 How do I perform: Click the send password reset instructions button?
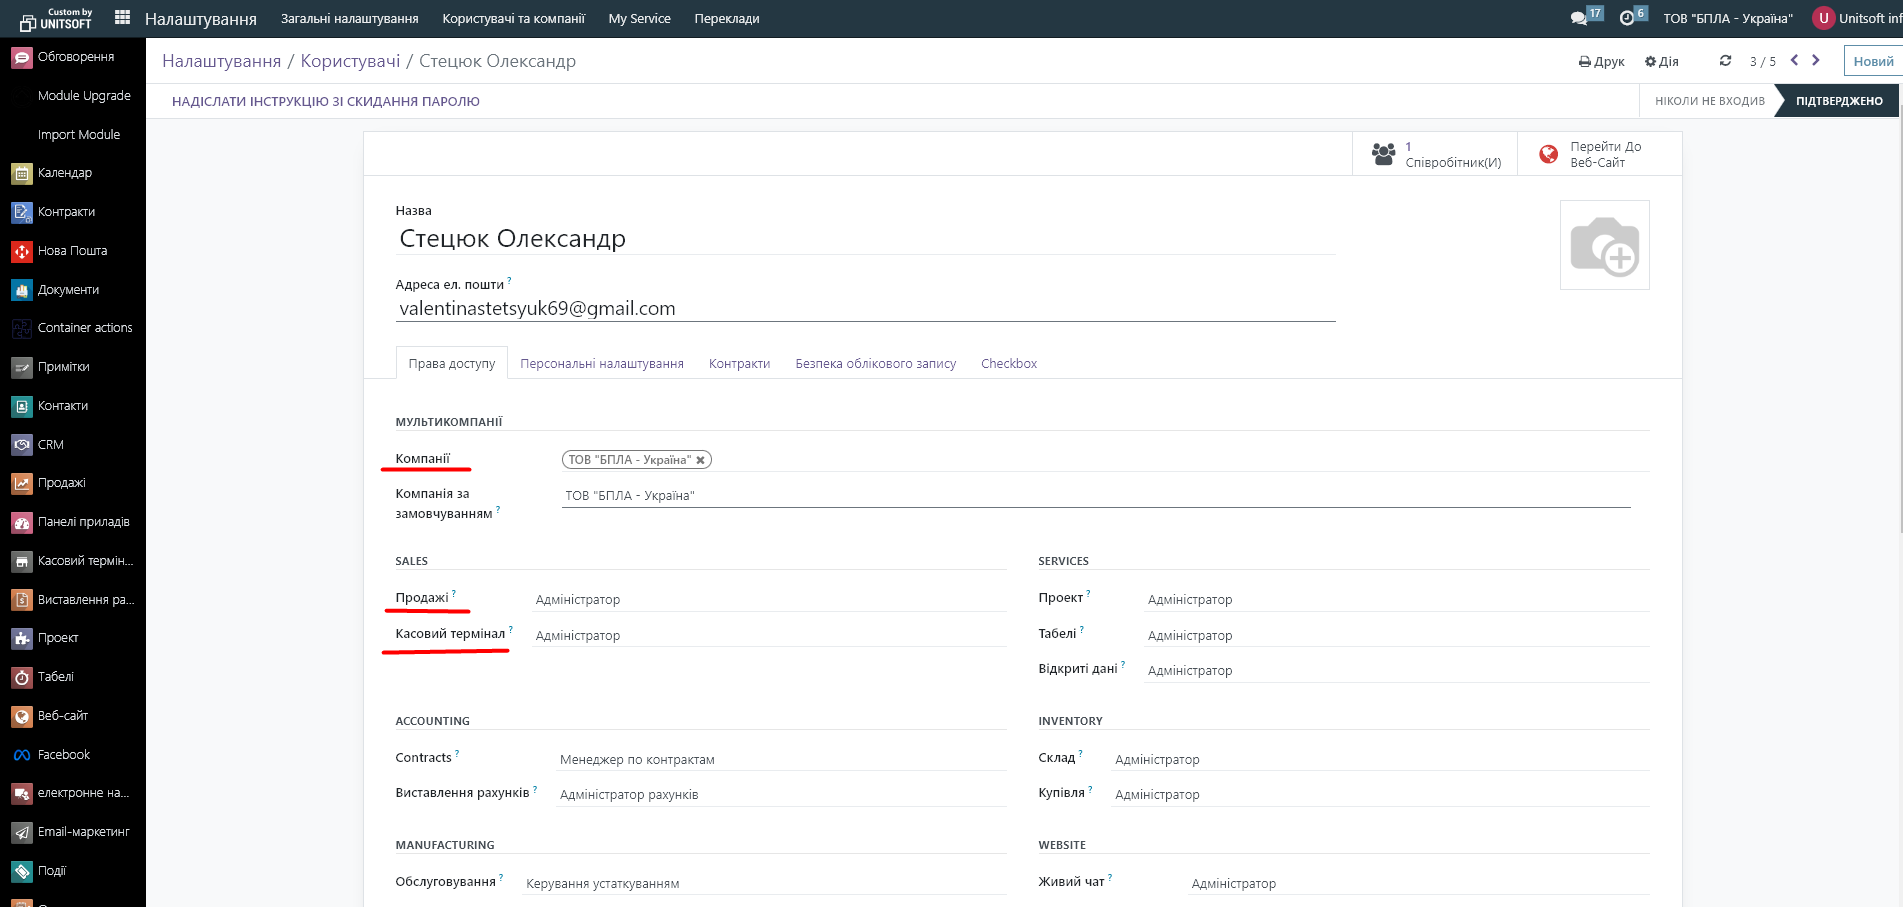[326, 101]
